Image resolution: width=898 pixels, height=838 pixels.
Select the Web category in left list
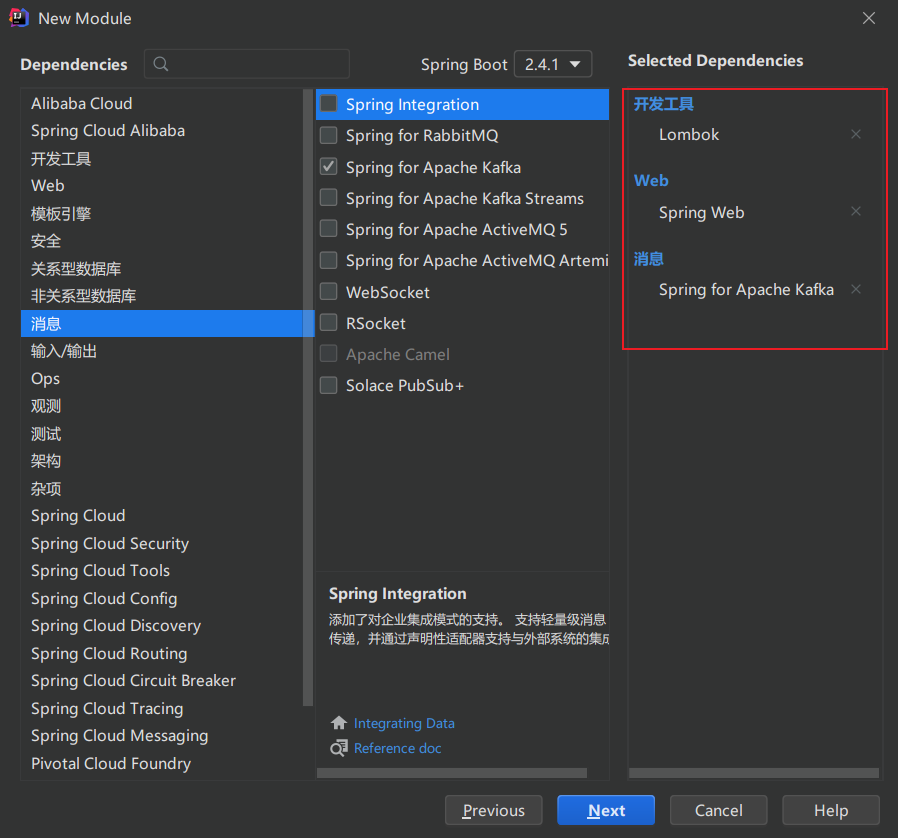(162, 186)
